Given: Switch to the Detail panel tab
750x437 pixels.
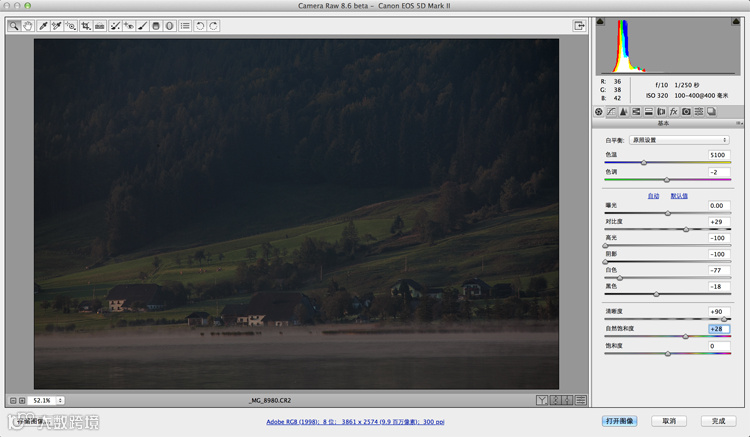Looking at the screenshot, I should [624, 111].
